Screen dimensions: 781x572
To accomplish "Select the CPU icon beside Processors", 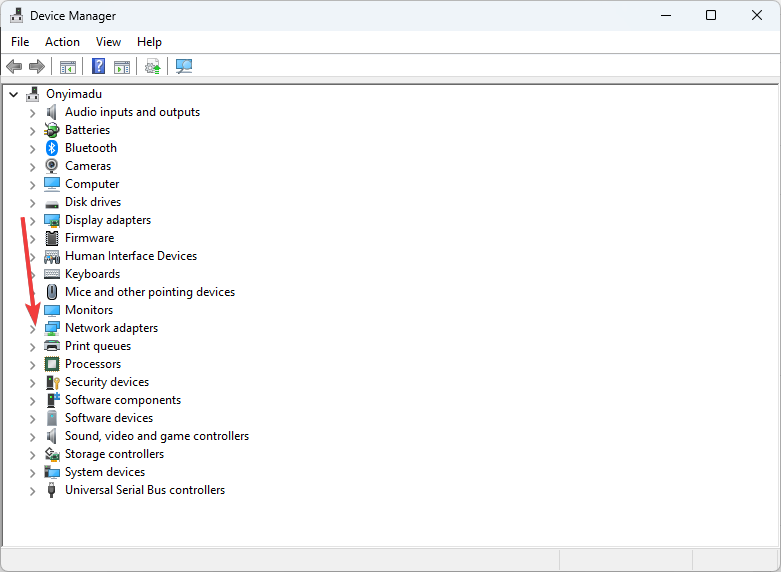I will coord(52,364).
